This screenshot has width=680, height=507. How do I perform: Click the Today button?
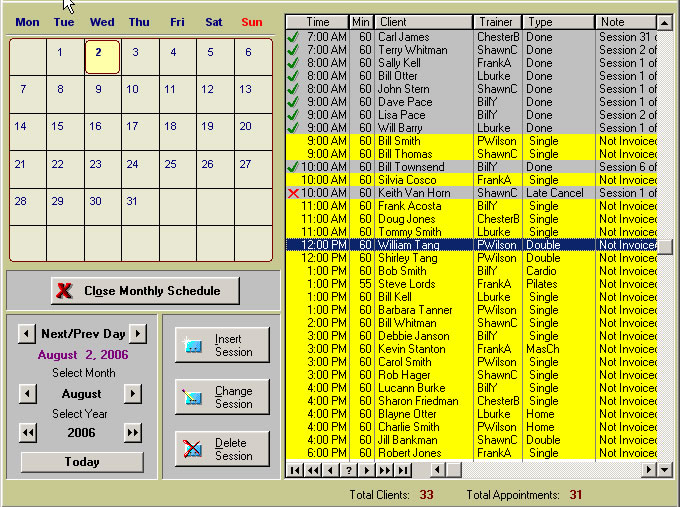click(82, 462)
